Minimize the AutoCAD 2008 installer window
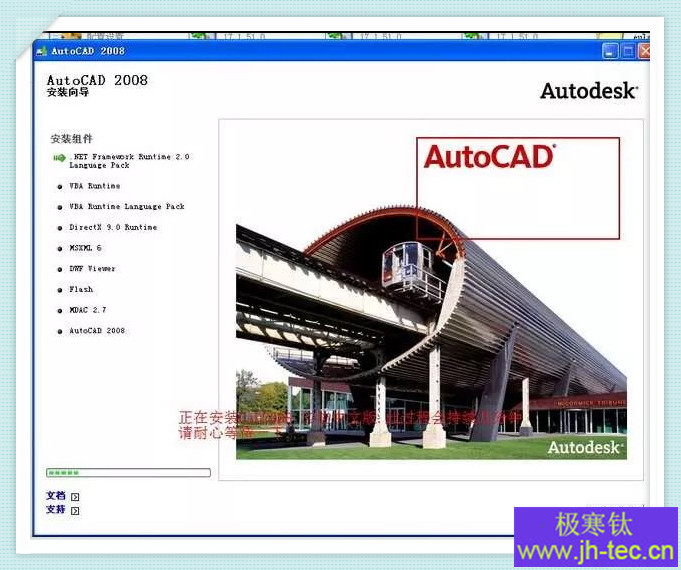The image size is (681, 570). (x=610, y=52)
